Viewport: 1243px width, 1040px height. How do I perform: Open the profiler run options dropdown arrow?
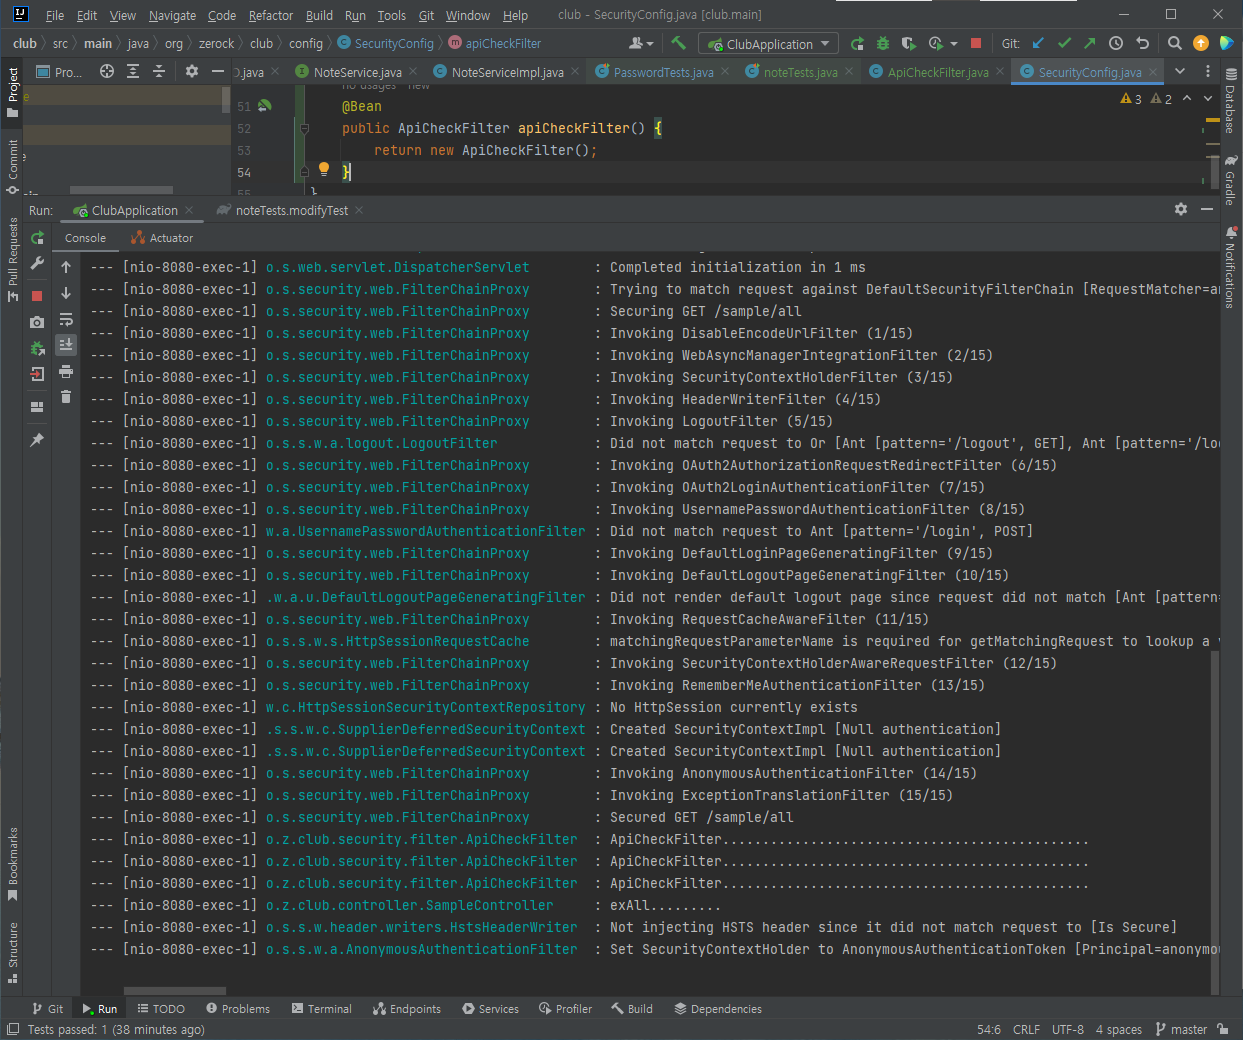pos(953,44)
